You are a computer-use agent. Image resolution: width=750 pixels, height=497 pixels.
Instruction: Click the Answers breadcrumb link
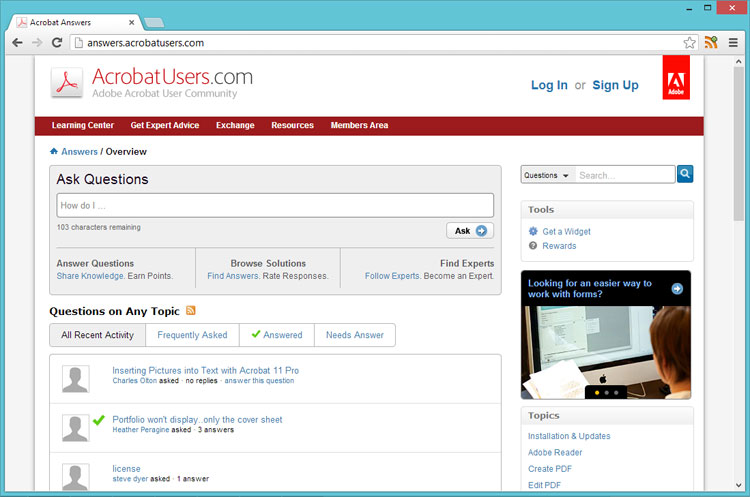79,152
